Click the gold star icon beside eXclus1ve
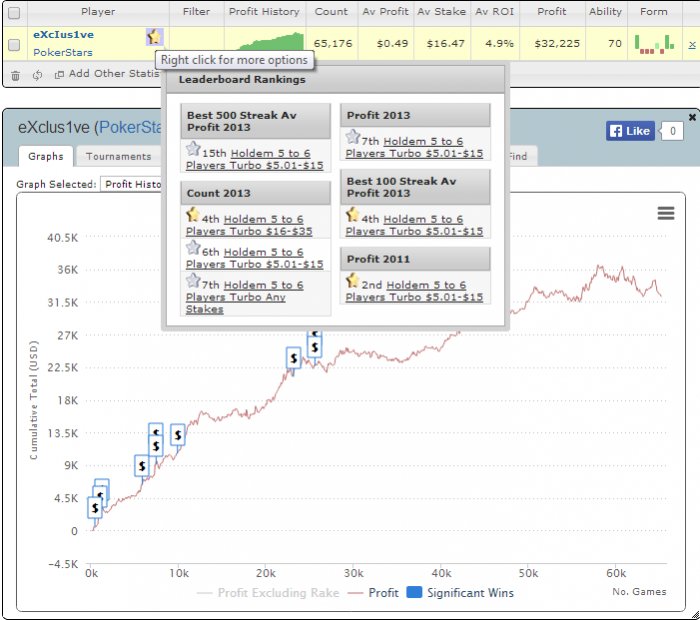This screenshot has height=620, width=700. click(154, 37)
